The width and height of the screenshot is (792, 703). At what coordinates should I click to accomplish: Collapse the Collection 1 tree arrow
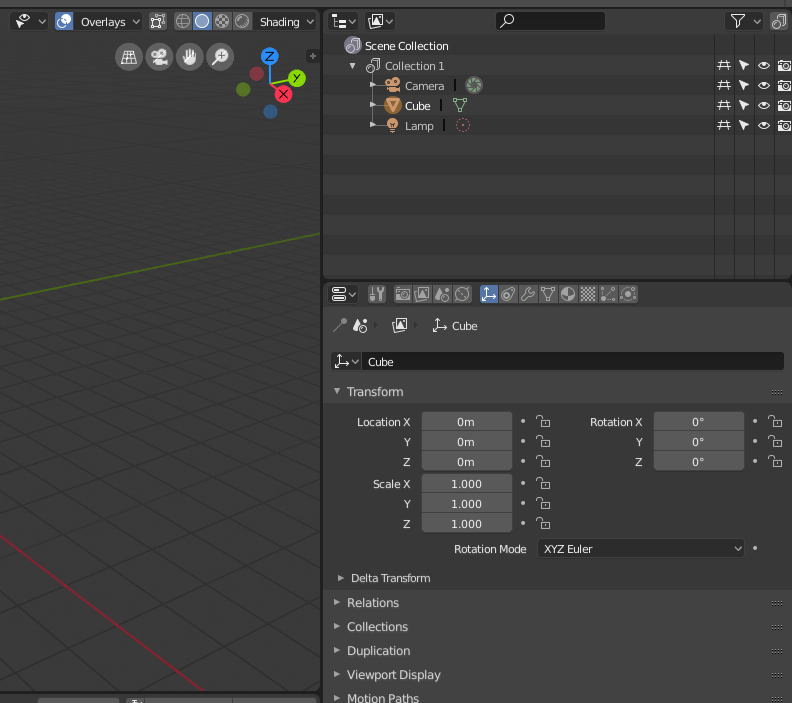(353, 66)
